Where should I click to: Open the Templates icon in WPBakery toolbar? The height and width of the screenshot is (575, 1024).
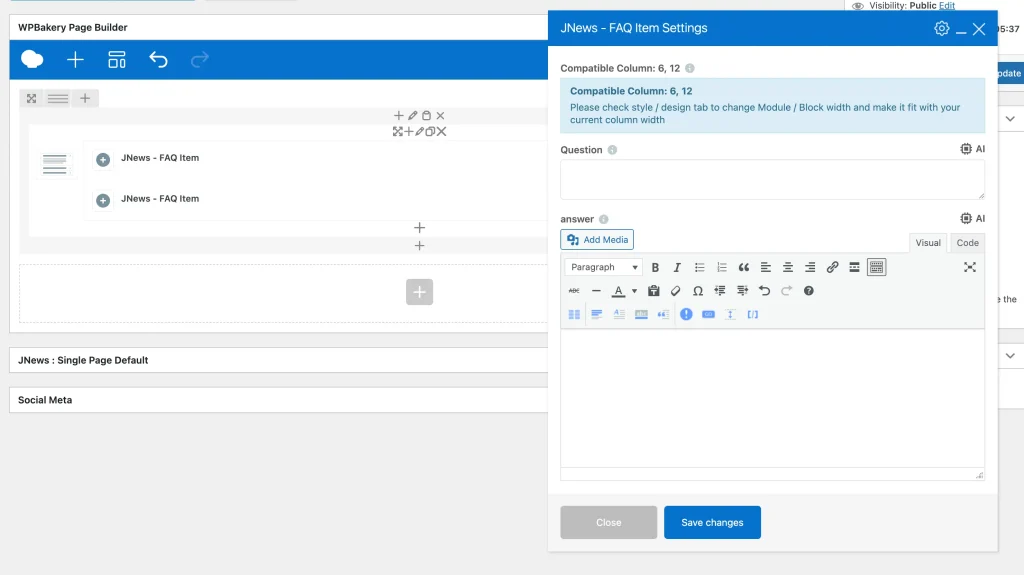point(117,60)
